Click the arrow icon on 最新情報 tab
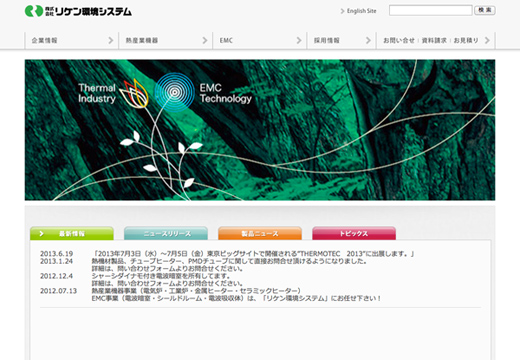The height and width of the screenshot is (360, 520). coord(42,233)
